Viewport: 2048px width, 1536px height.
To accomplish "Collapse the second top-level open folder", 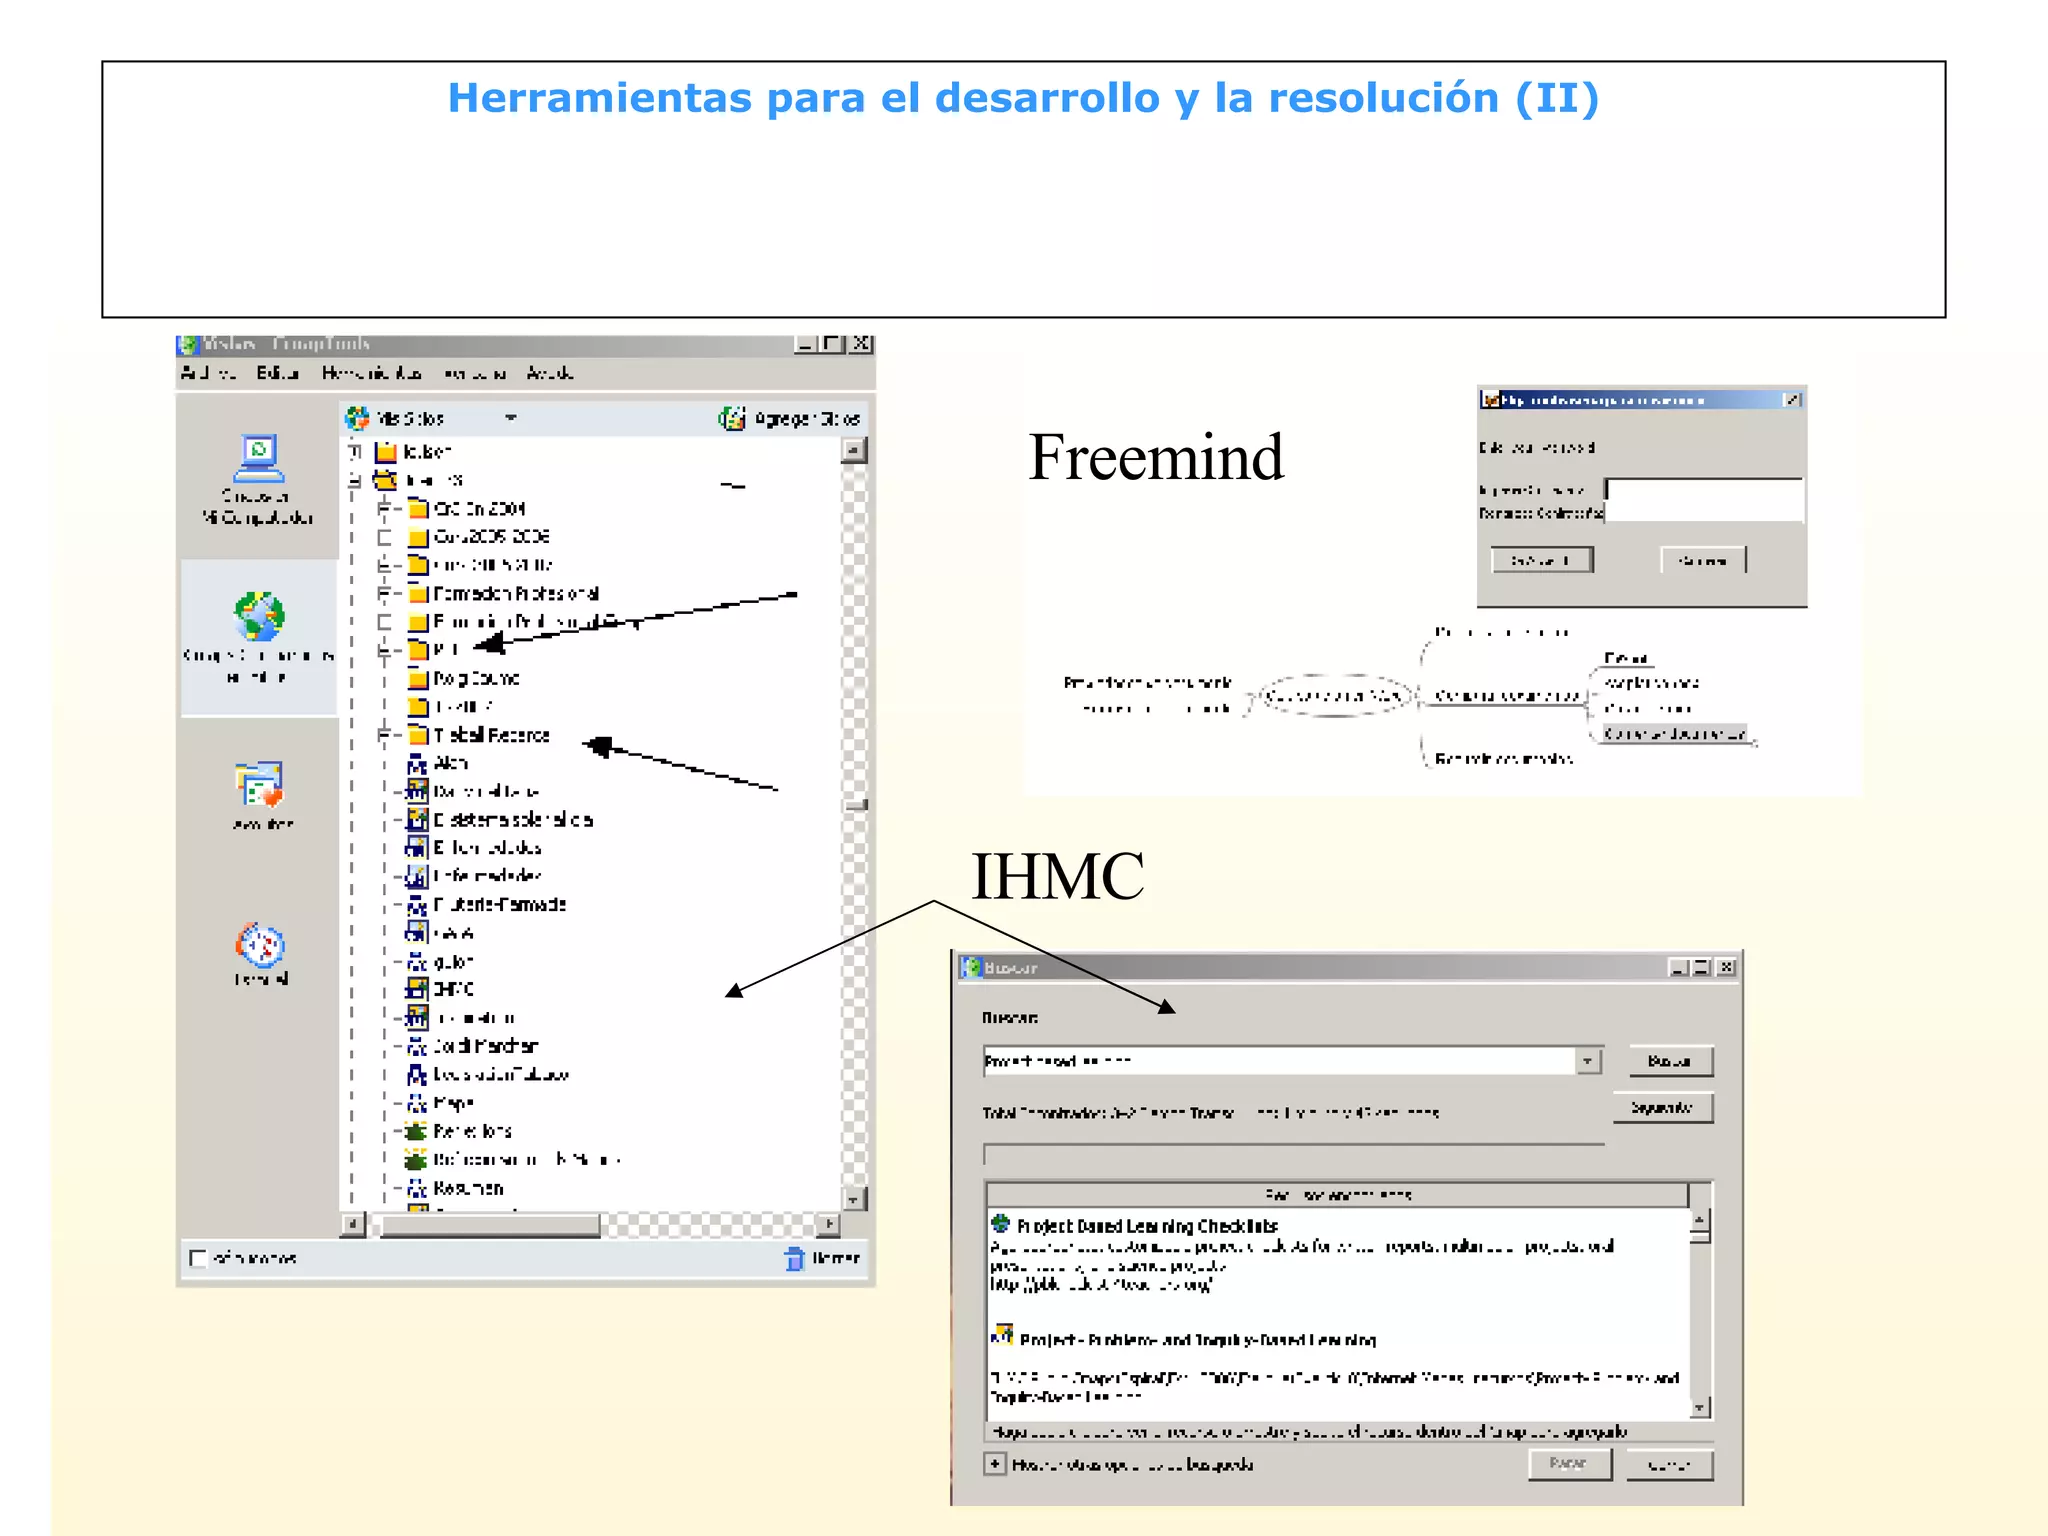I will pos(354,481).
